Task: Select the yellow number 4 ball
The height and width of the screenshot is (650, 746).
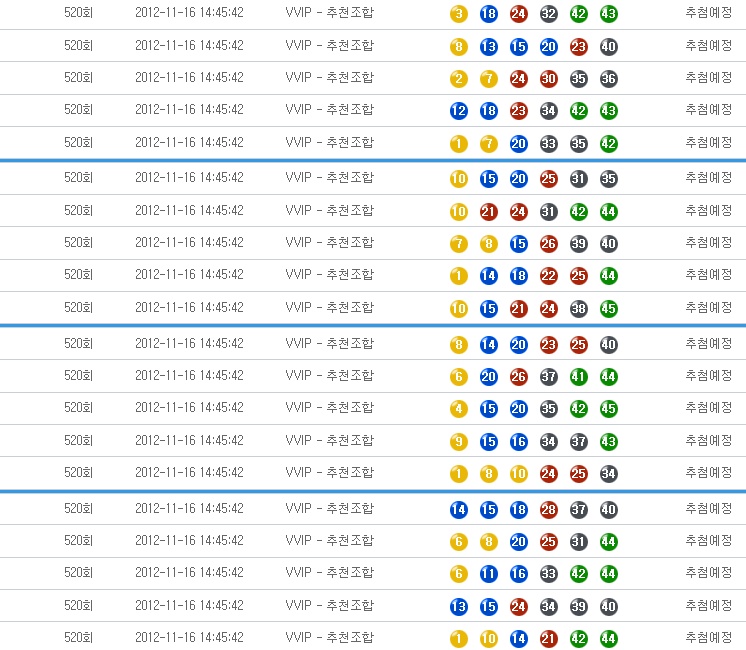Action: [x=459, y=408]
